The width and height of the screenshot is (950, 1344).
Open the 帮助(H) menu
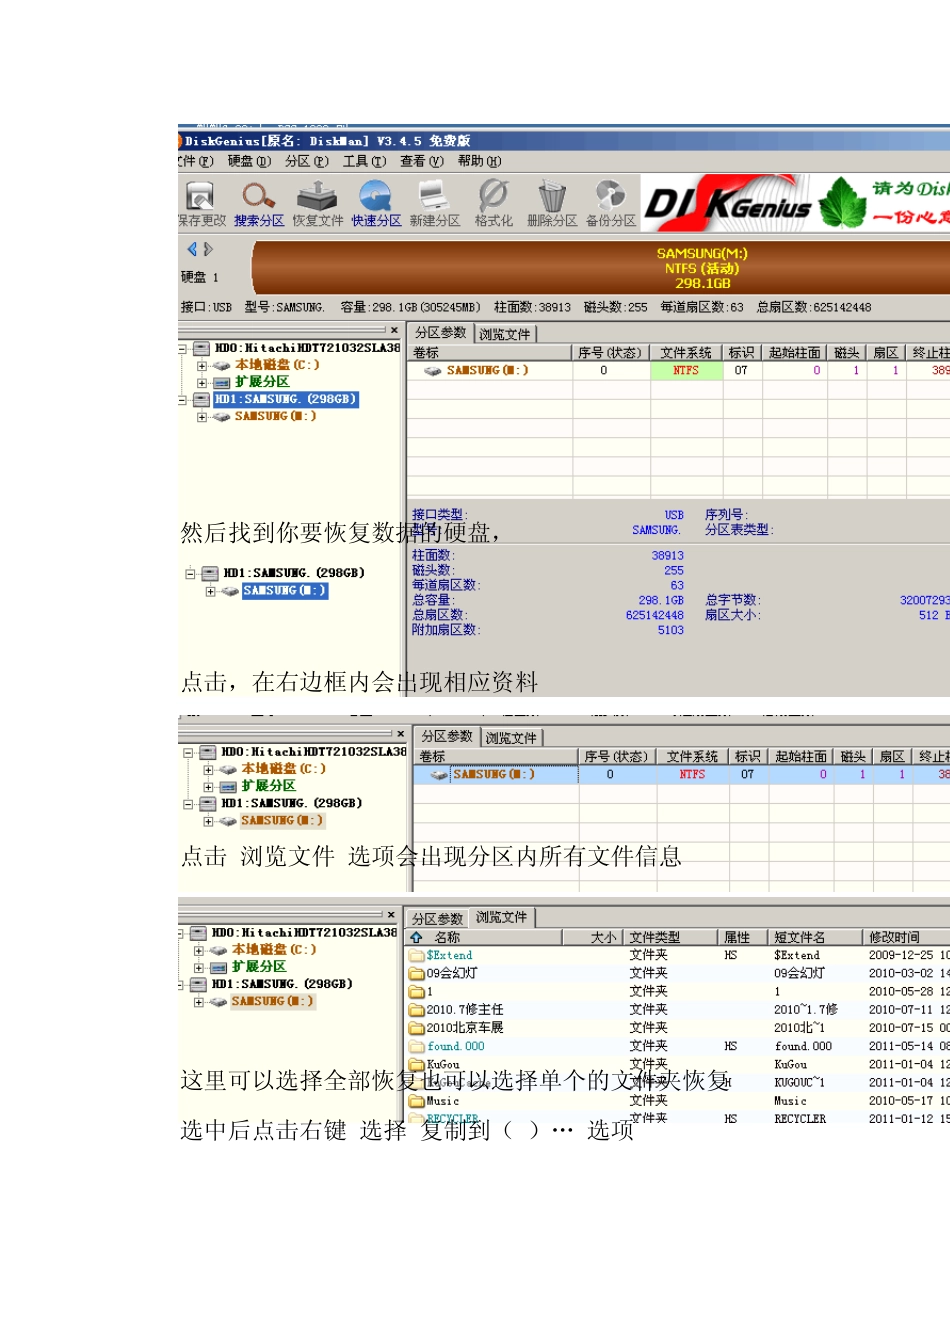click(x=479, y=161)
